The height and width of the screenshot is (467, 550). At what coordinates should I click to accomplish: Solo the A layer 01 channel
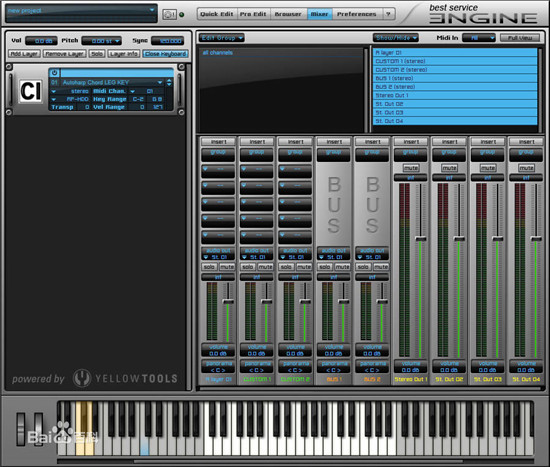point(209,267)
